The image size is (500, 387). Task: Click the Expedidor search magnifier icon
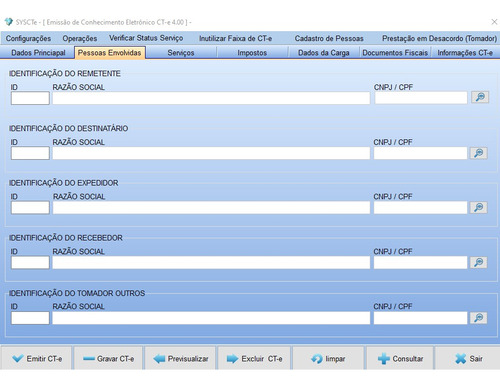point(479,207)
